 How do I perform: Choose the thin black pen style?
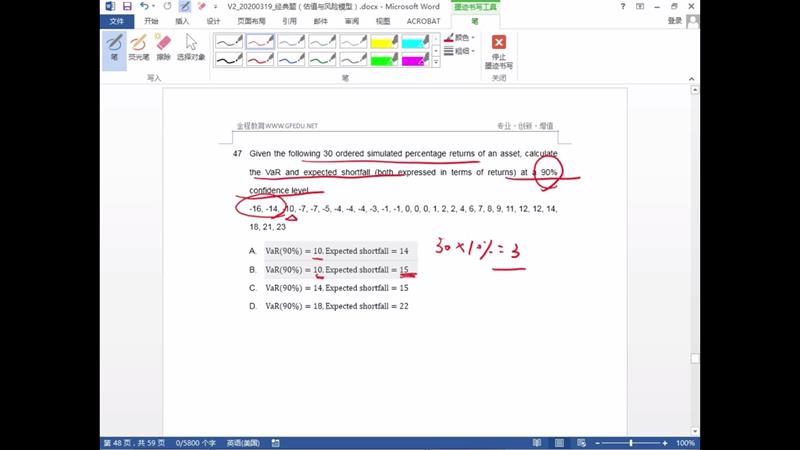229,41
